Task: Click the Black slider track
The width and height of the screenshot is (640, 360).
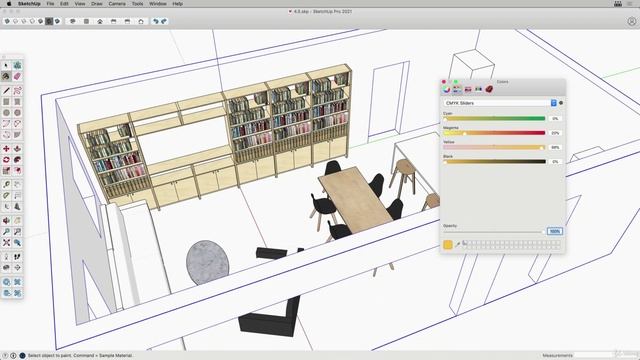Action: tap(494, 162)
